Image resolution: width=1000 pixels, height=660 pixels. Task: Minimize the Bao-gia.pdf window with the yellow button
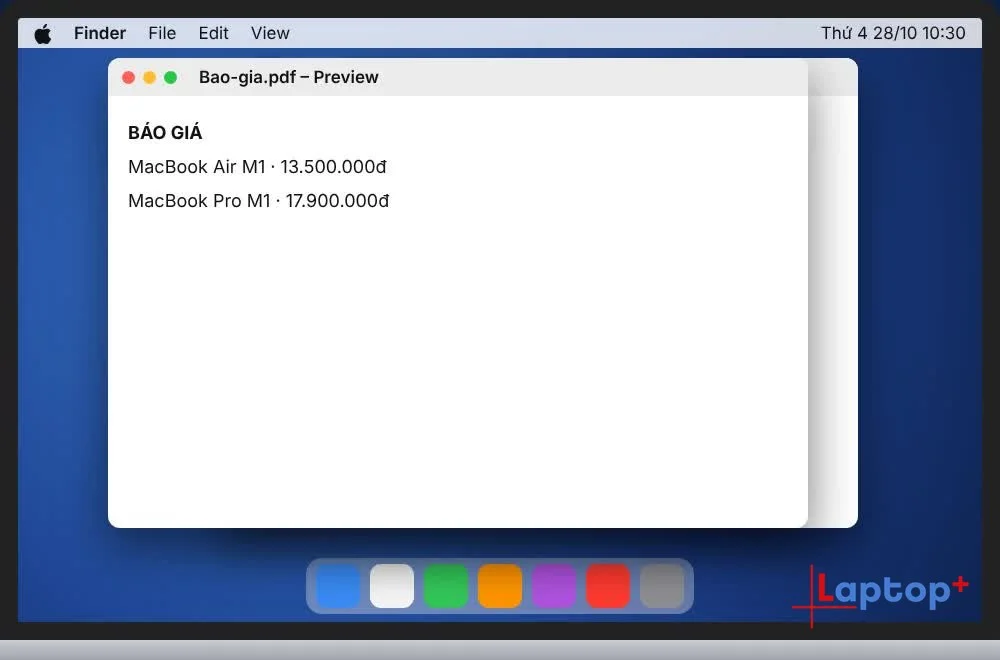point(149,77)
